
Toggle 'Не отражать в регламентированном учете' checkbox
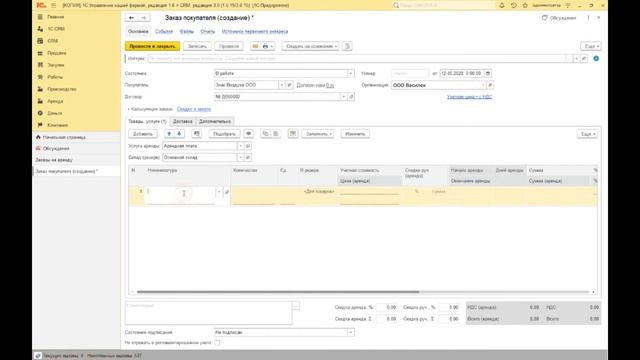pyautogui.click(x=217, y=343)
